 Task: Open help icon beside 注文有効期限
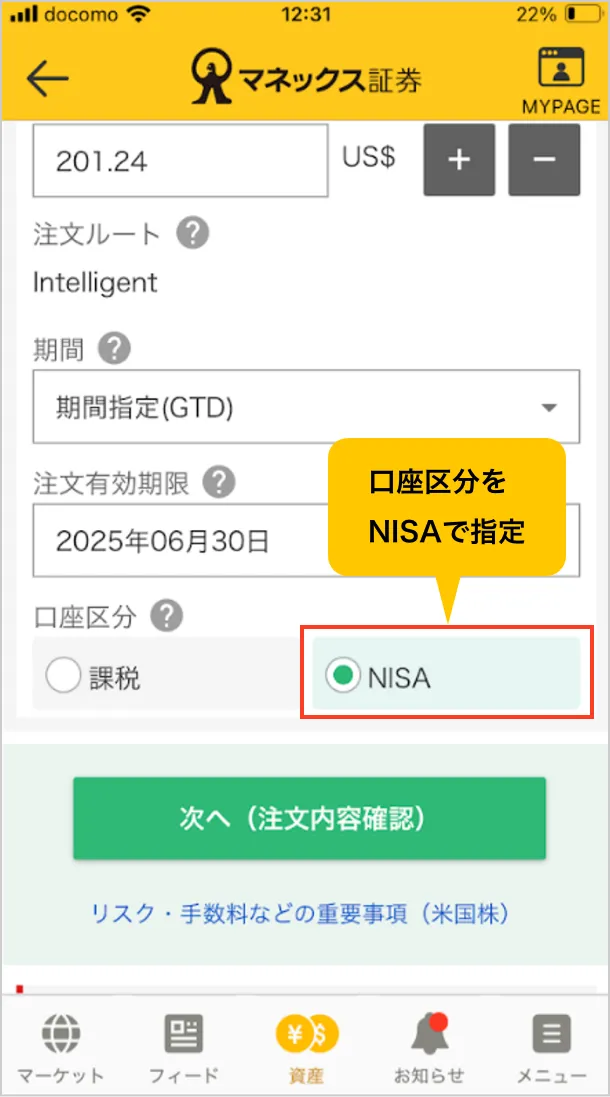[x=219, y=484]
